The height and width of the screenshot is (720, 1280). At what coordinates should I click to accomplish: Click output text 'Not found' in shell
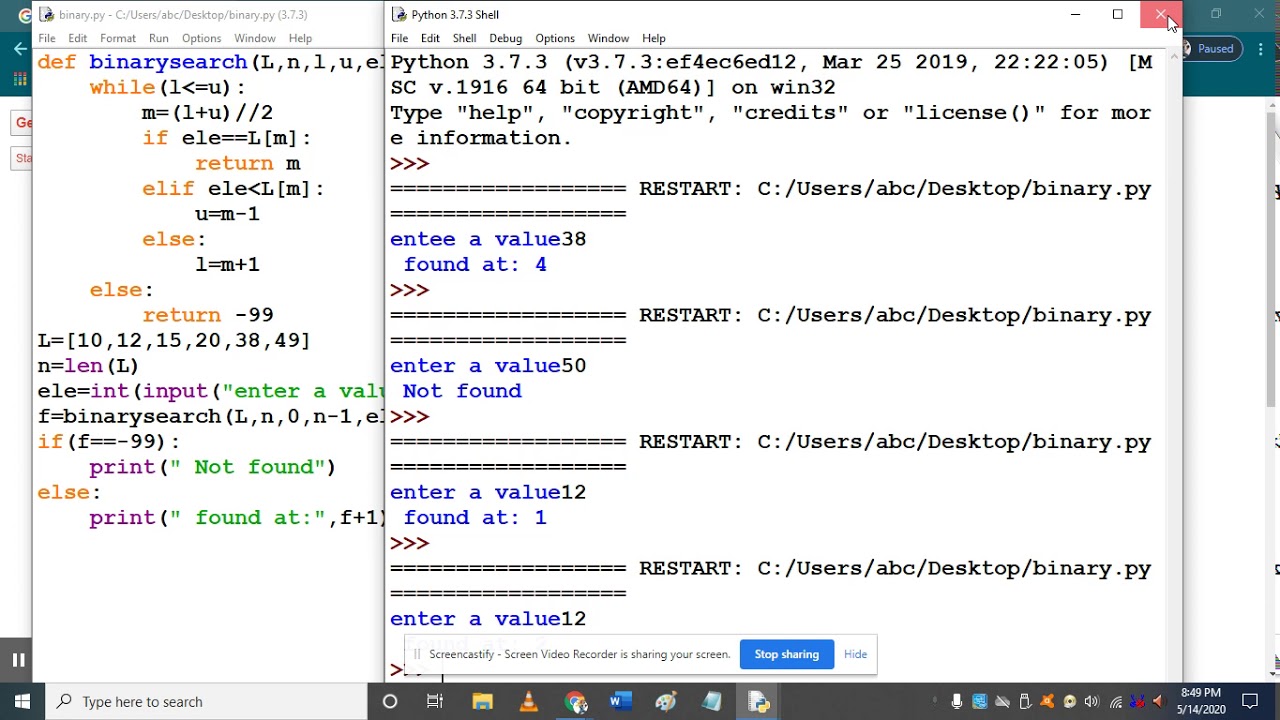click(462, 391)
